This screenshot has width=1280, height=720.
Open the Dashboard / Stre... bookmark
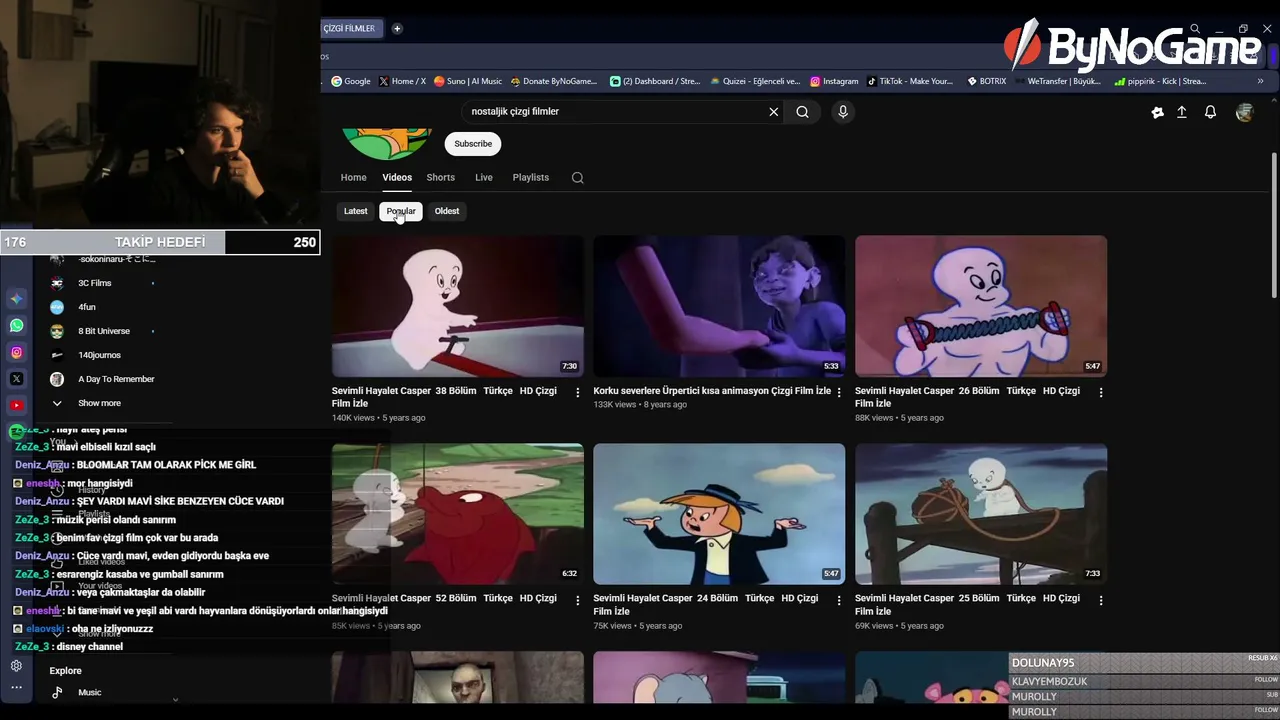point(655,81)
